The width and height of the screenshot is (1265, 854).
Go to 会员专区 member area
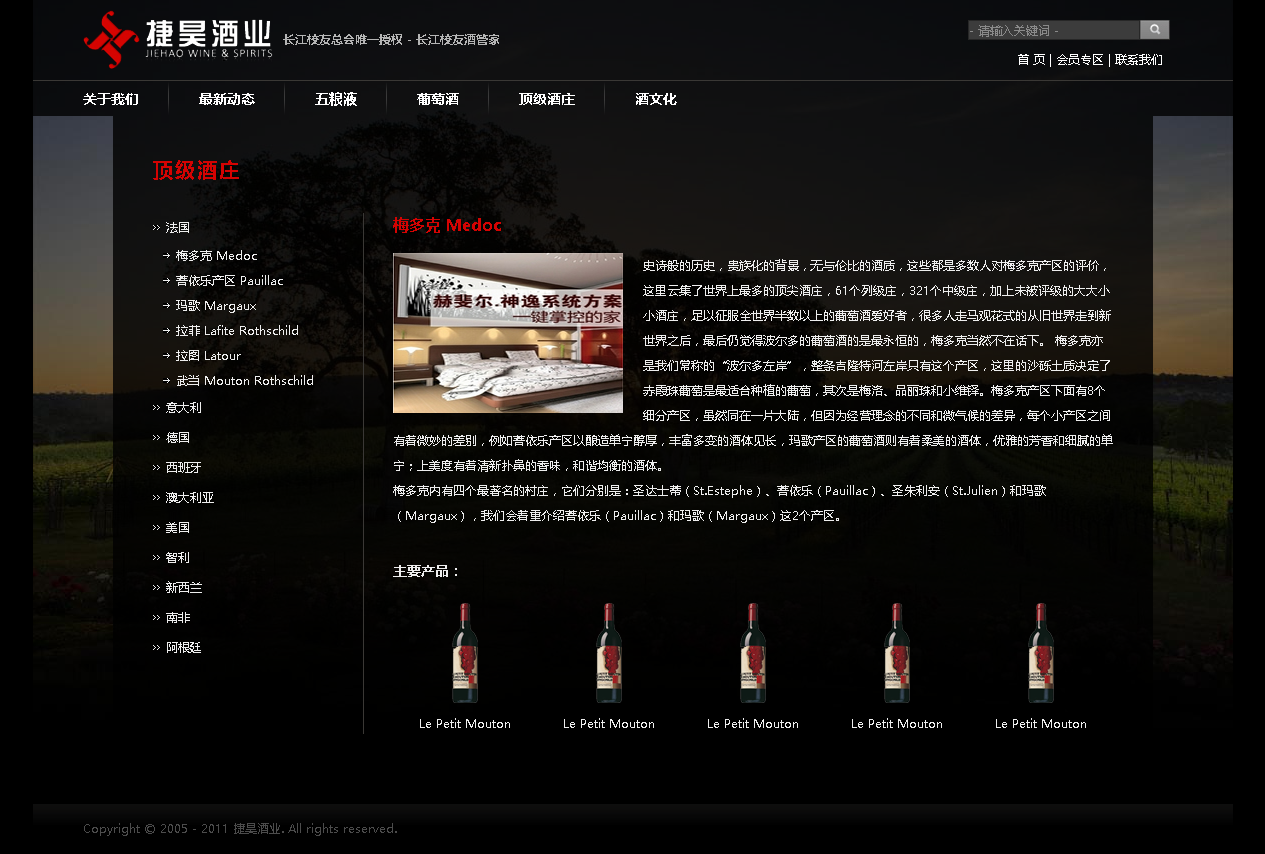(1080, 60)
